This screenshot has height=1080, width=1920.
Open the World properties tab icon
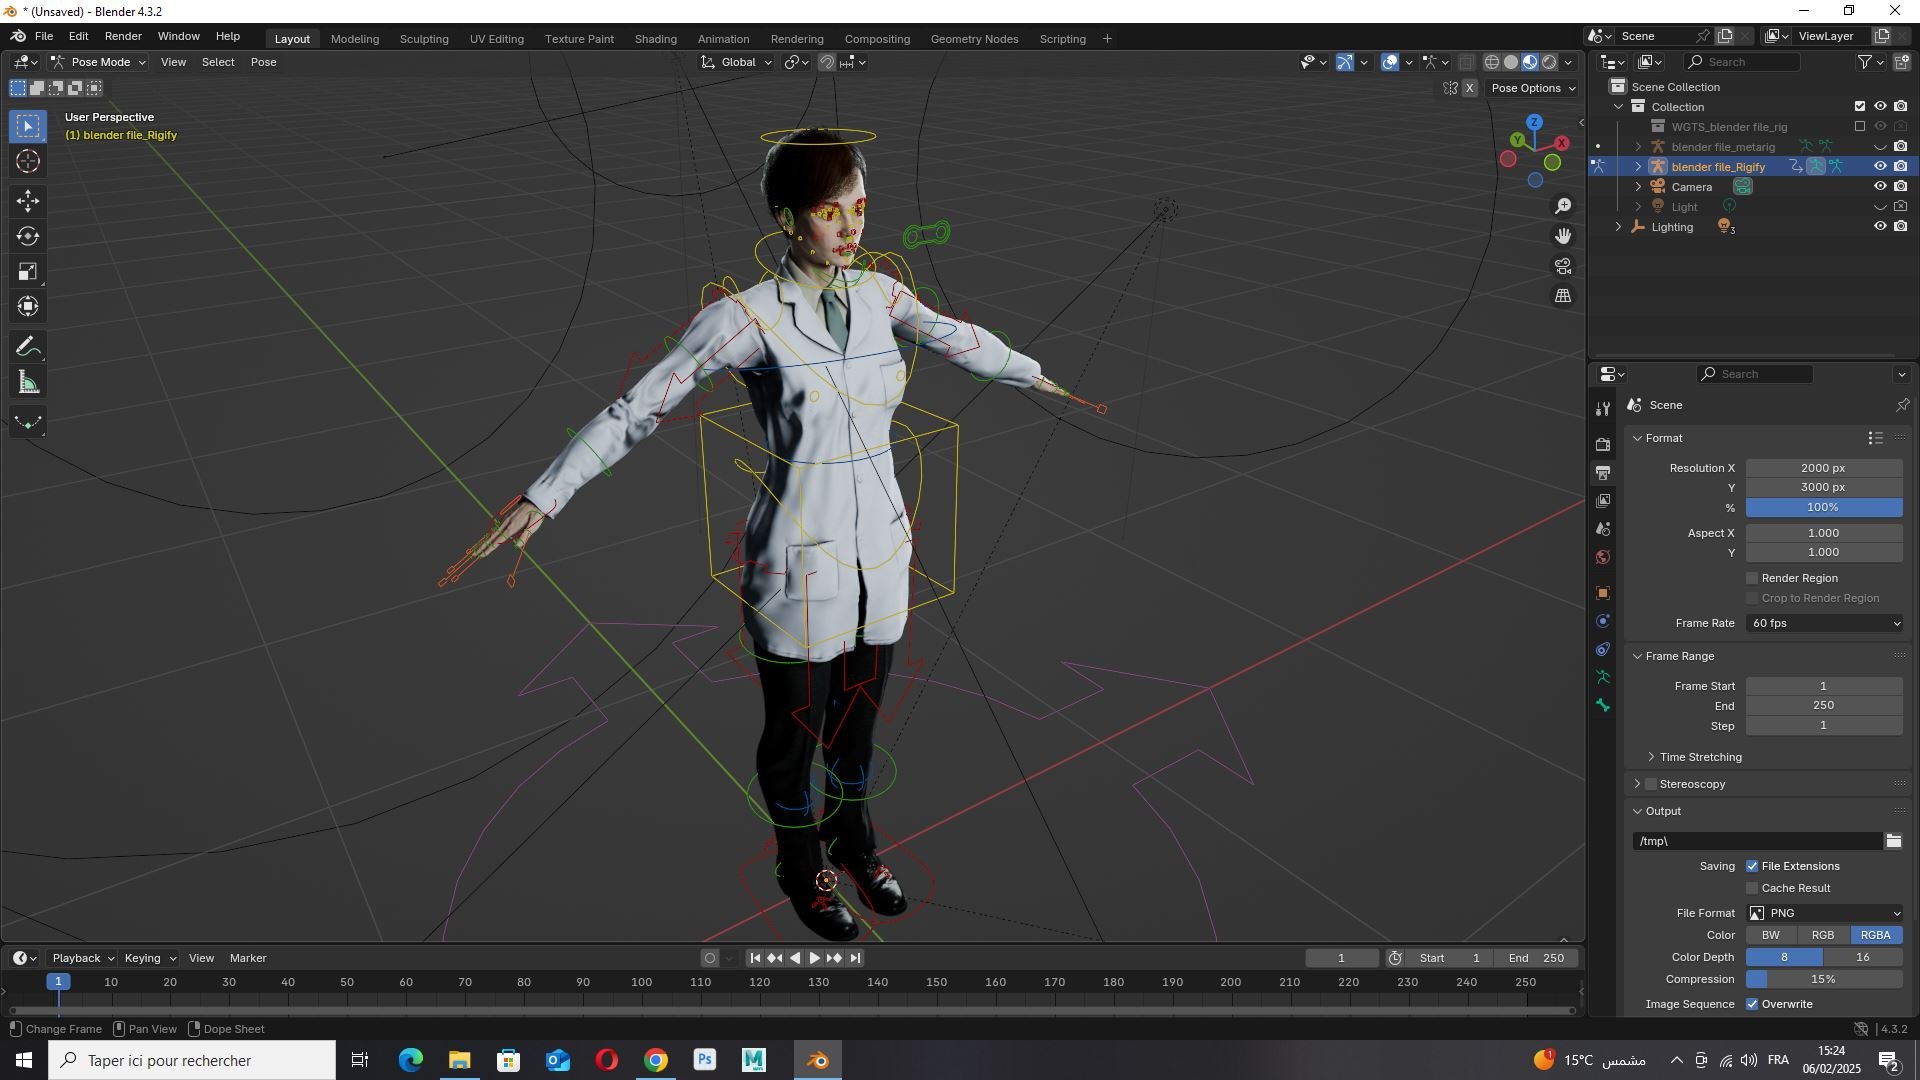pos(1603,557)
